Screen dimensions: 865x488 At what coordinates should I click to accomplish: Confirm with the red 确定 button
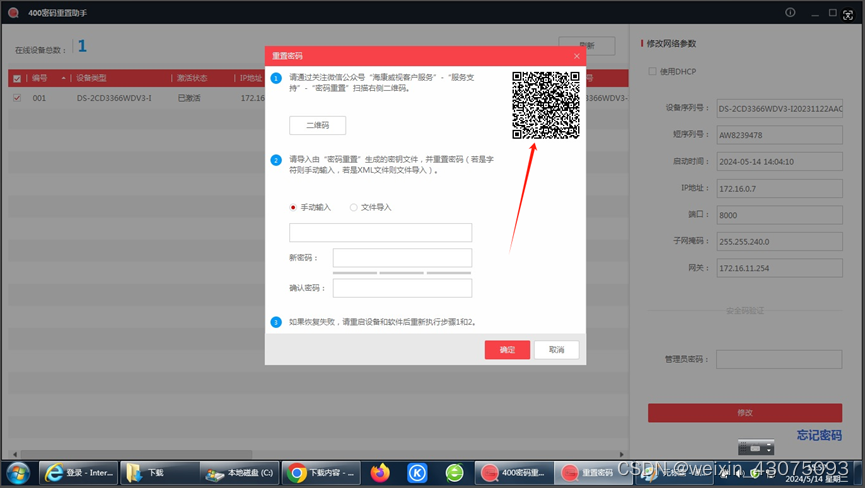coord(508,350)
